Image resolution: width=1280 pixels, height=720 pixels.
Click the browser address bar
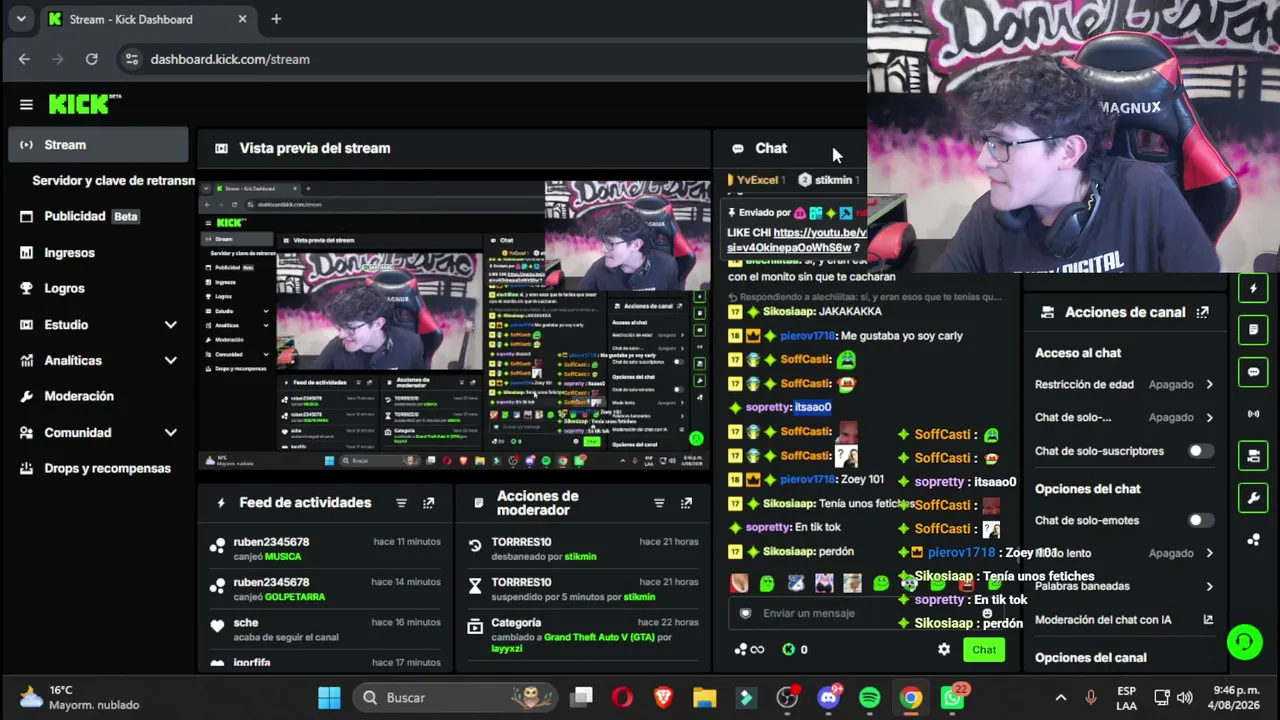(x=490, y=59)
